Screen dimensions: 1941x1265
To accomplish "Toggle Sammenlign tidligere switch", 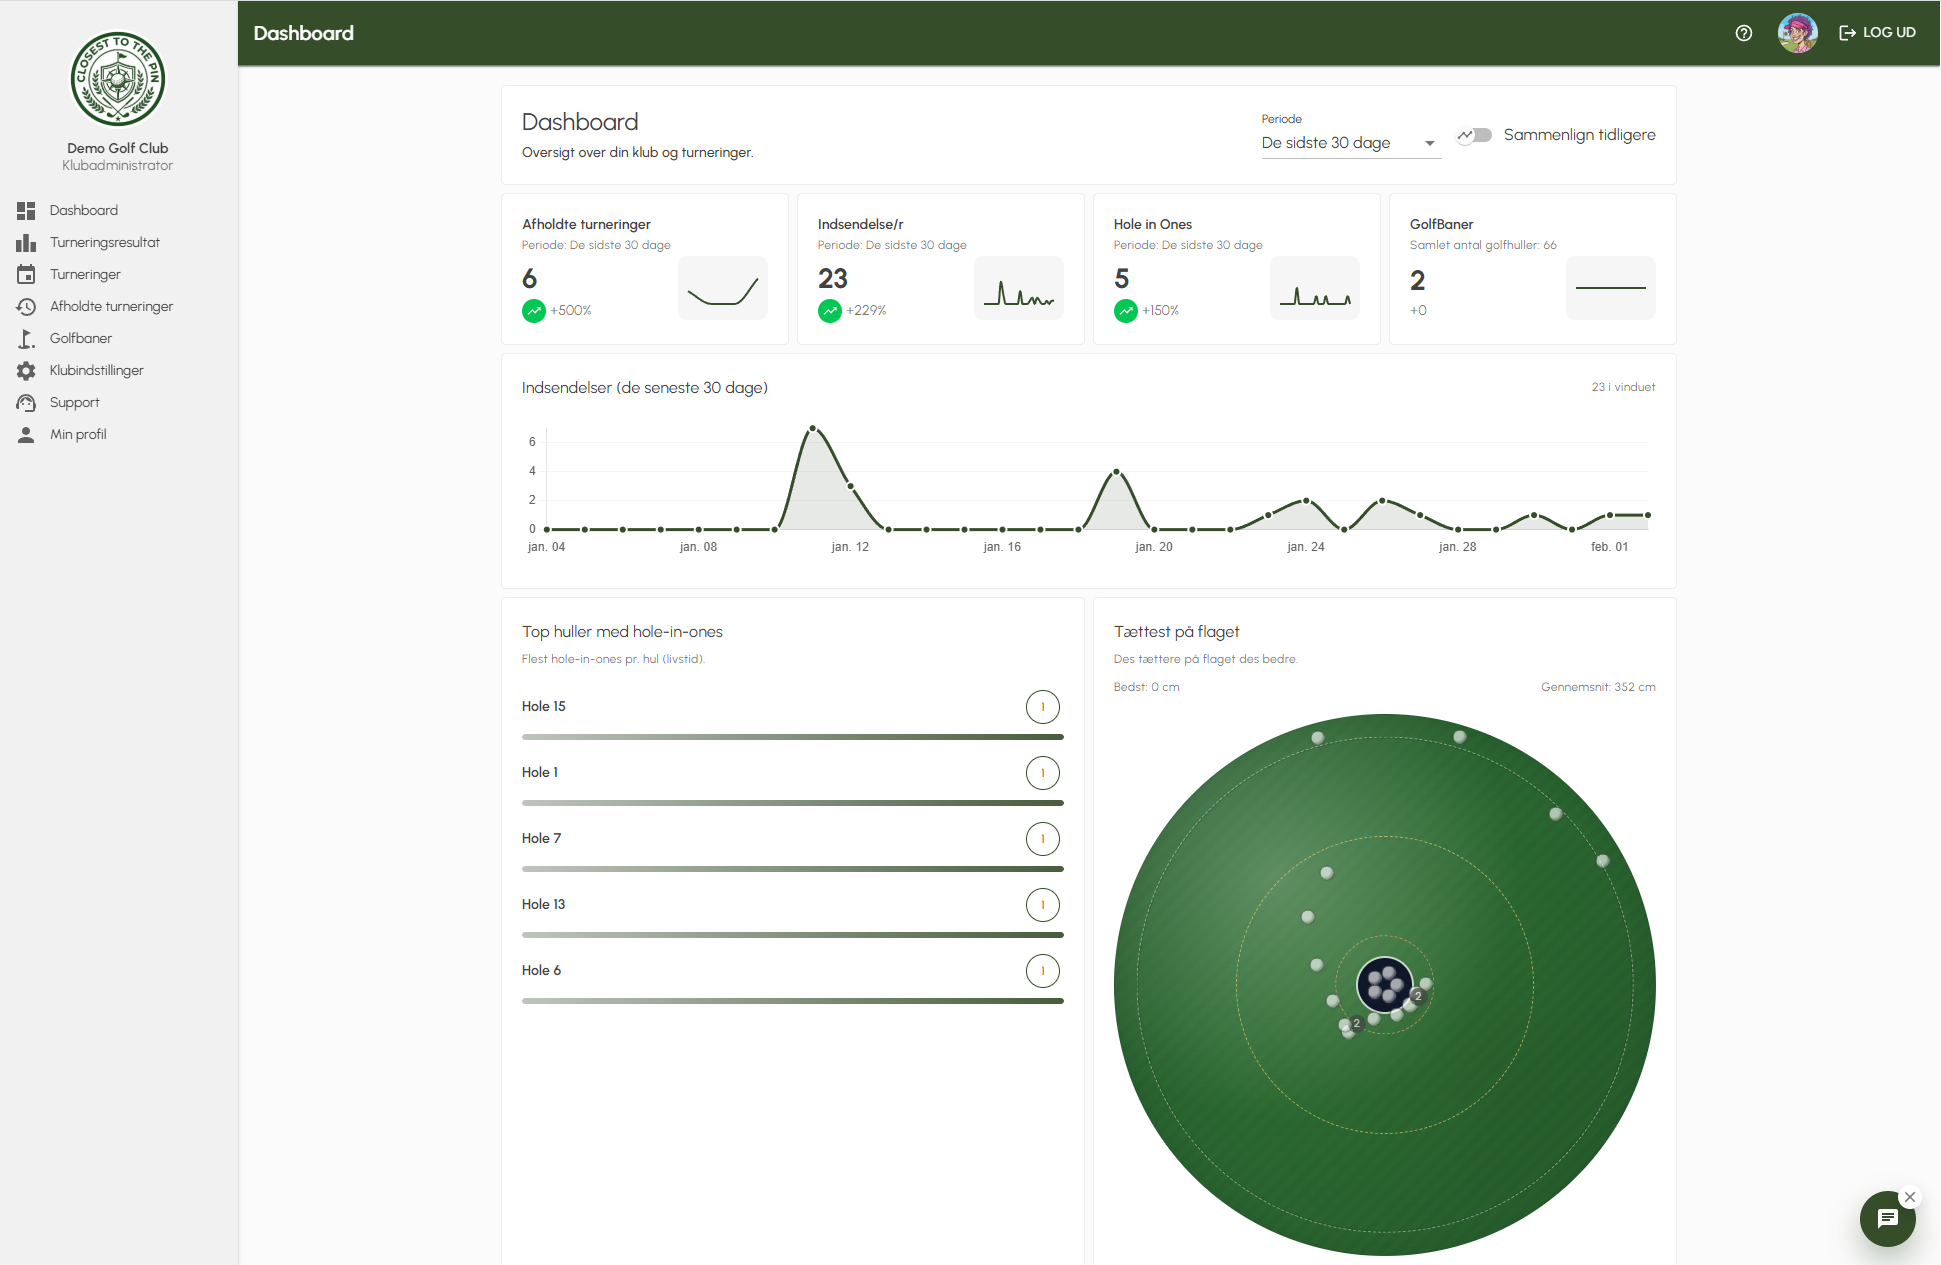I will tap(1474, 135).
